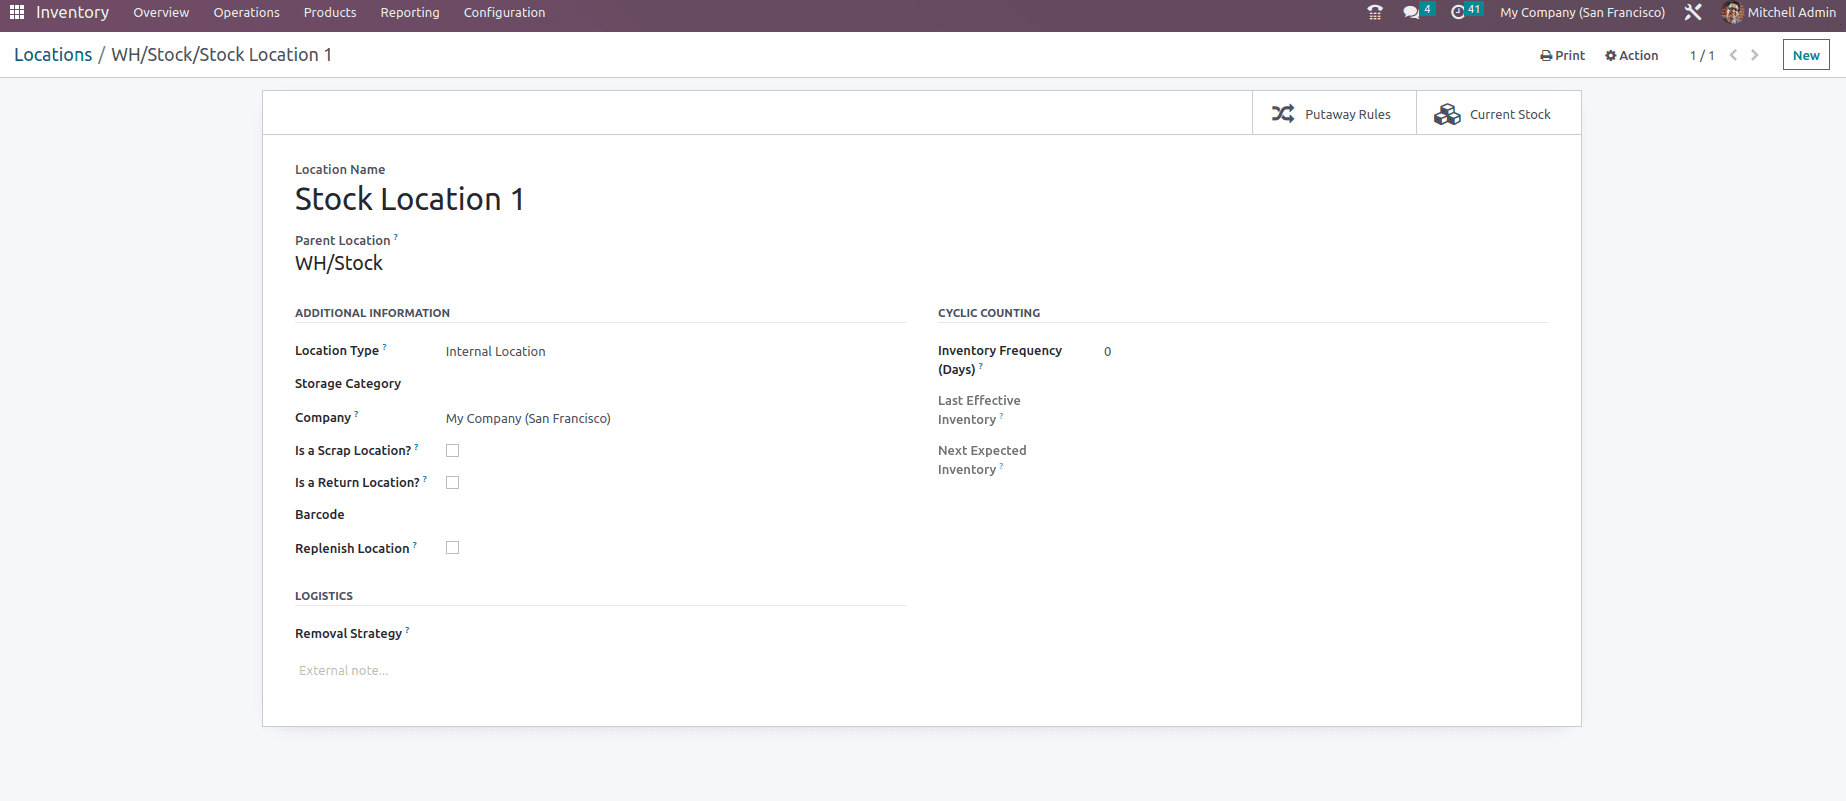Open the Overview menu

point(161,12)
